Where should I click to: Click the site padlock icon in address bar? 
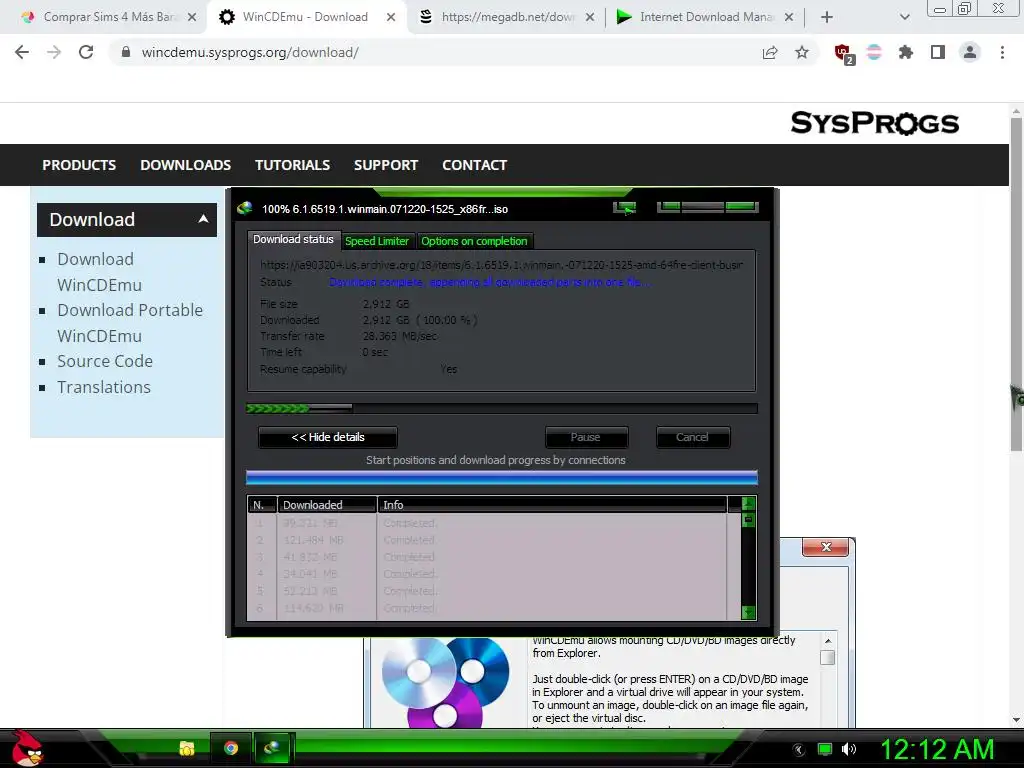tap(125, 52)
